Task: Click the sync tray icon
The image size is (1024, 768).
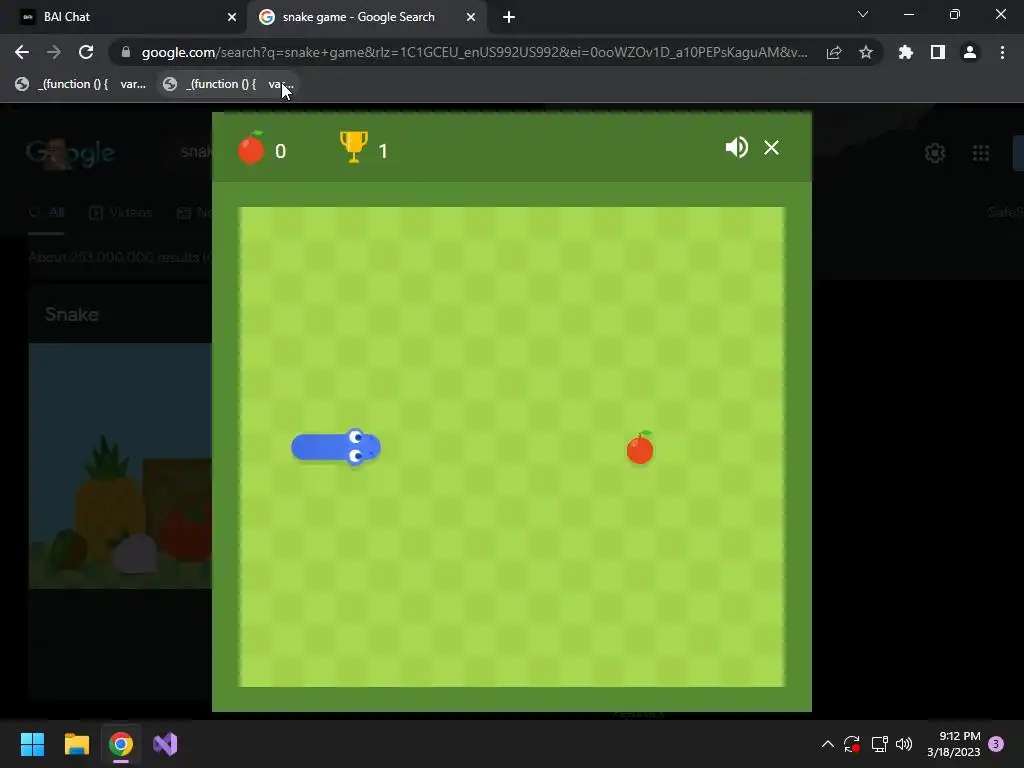Action: point(852,744)
